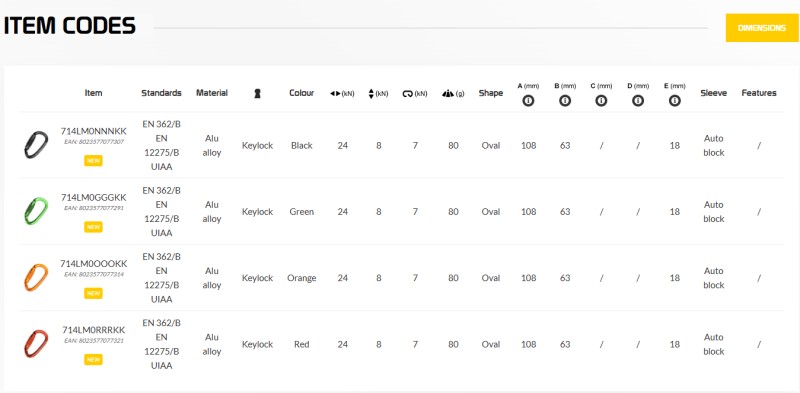The height and width of the screenshot is (393, 800).
Task: Click the Standards column header
Action: [161, 93]
